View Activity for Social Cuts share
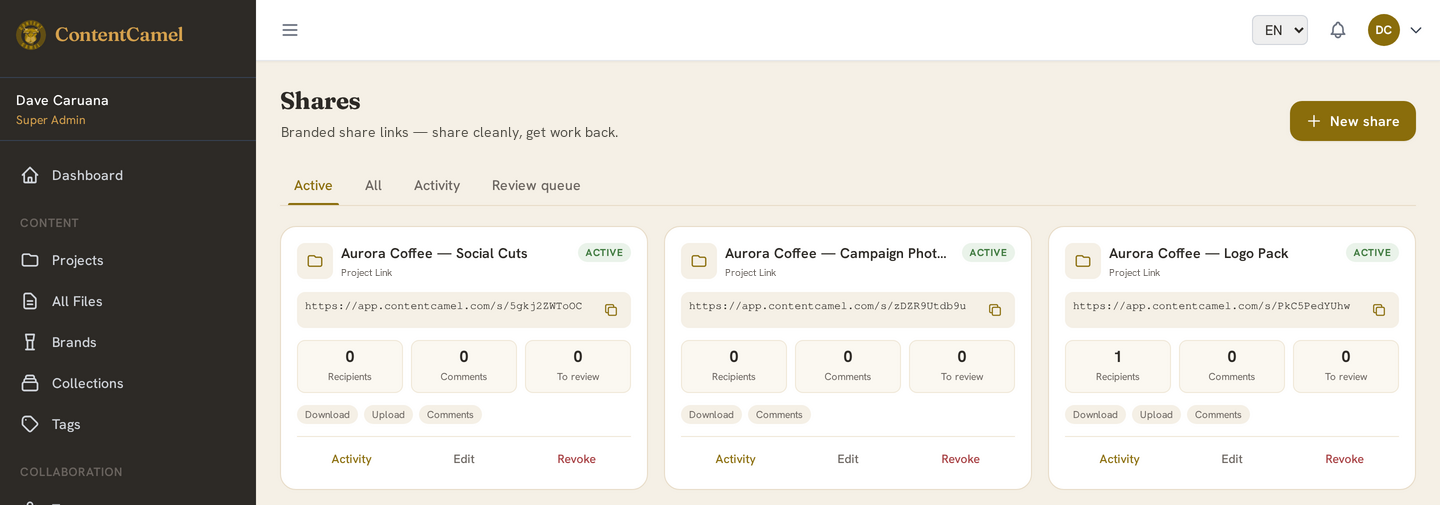The image size is (1440, 505). tap(351, 459)
